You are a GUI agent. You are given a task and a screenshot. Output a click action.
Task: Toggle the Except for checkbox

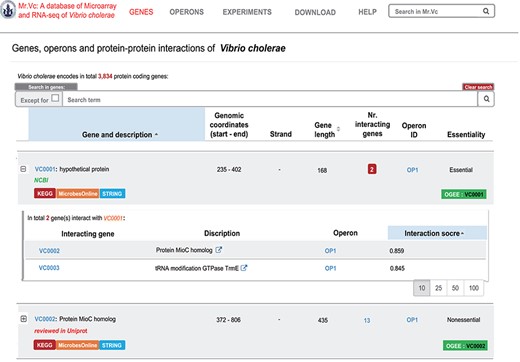coord(55,98)
